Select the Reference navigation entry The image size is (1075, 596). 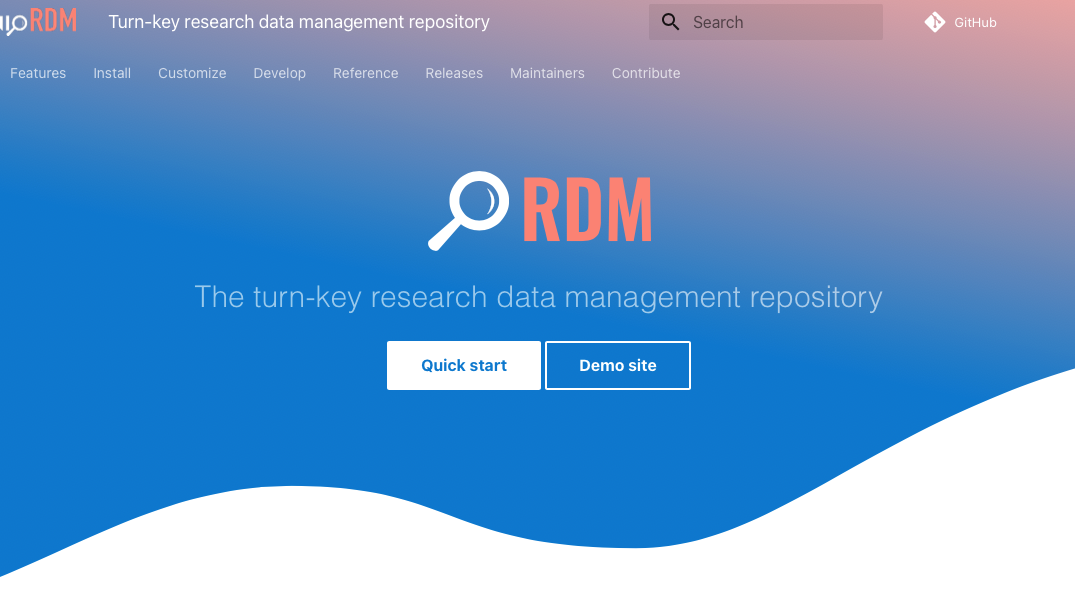365,73
